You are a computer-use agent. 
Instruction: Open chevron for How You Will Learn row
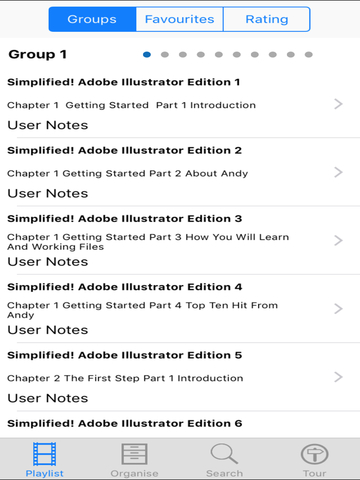[x=338, y=241]
